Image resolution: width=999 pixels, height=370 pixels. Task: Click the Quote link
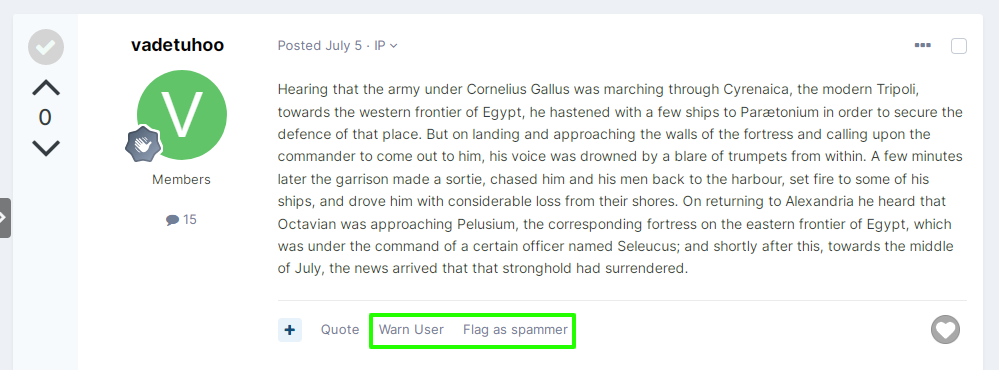point(340,330)
